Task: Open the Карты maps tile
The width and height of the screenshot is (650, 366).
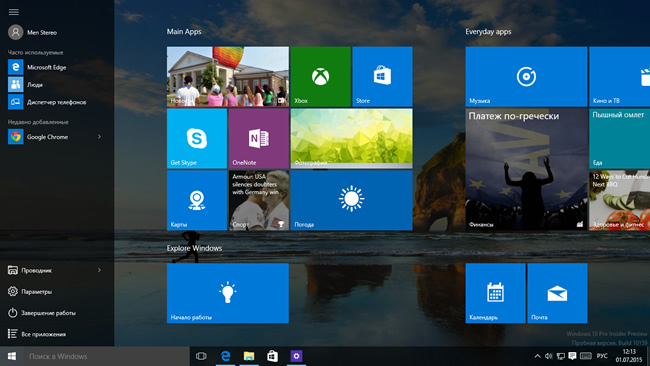Action: click(197, 201)
